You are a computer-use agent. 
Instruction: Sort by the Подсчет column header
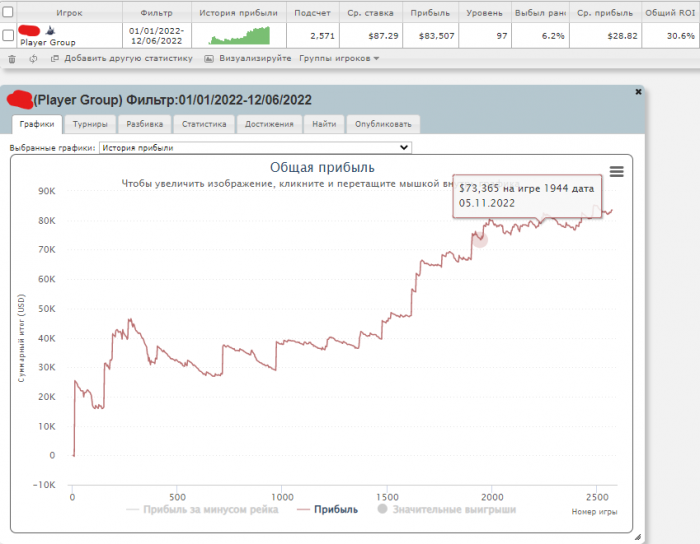point(312,12)
